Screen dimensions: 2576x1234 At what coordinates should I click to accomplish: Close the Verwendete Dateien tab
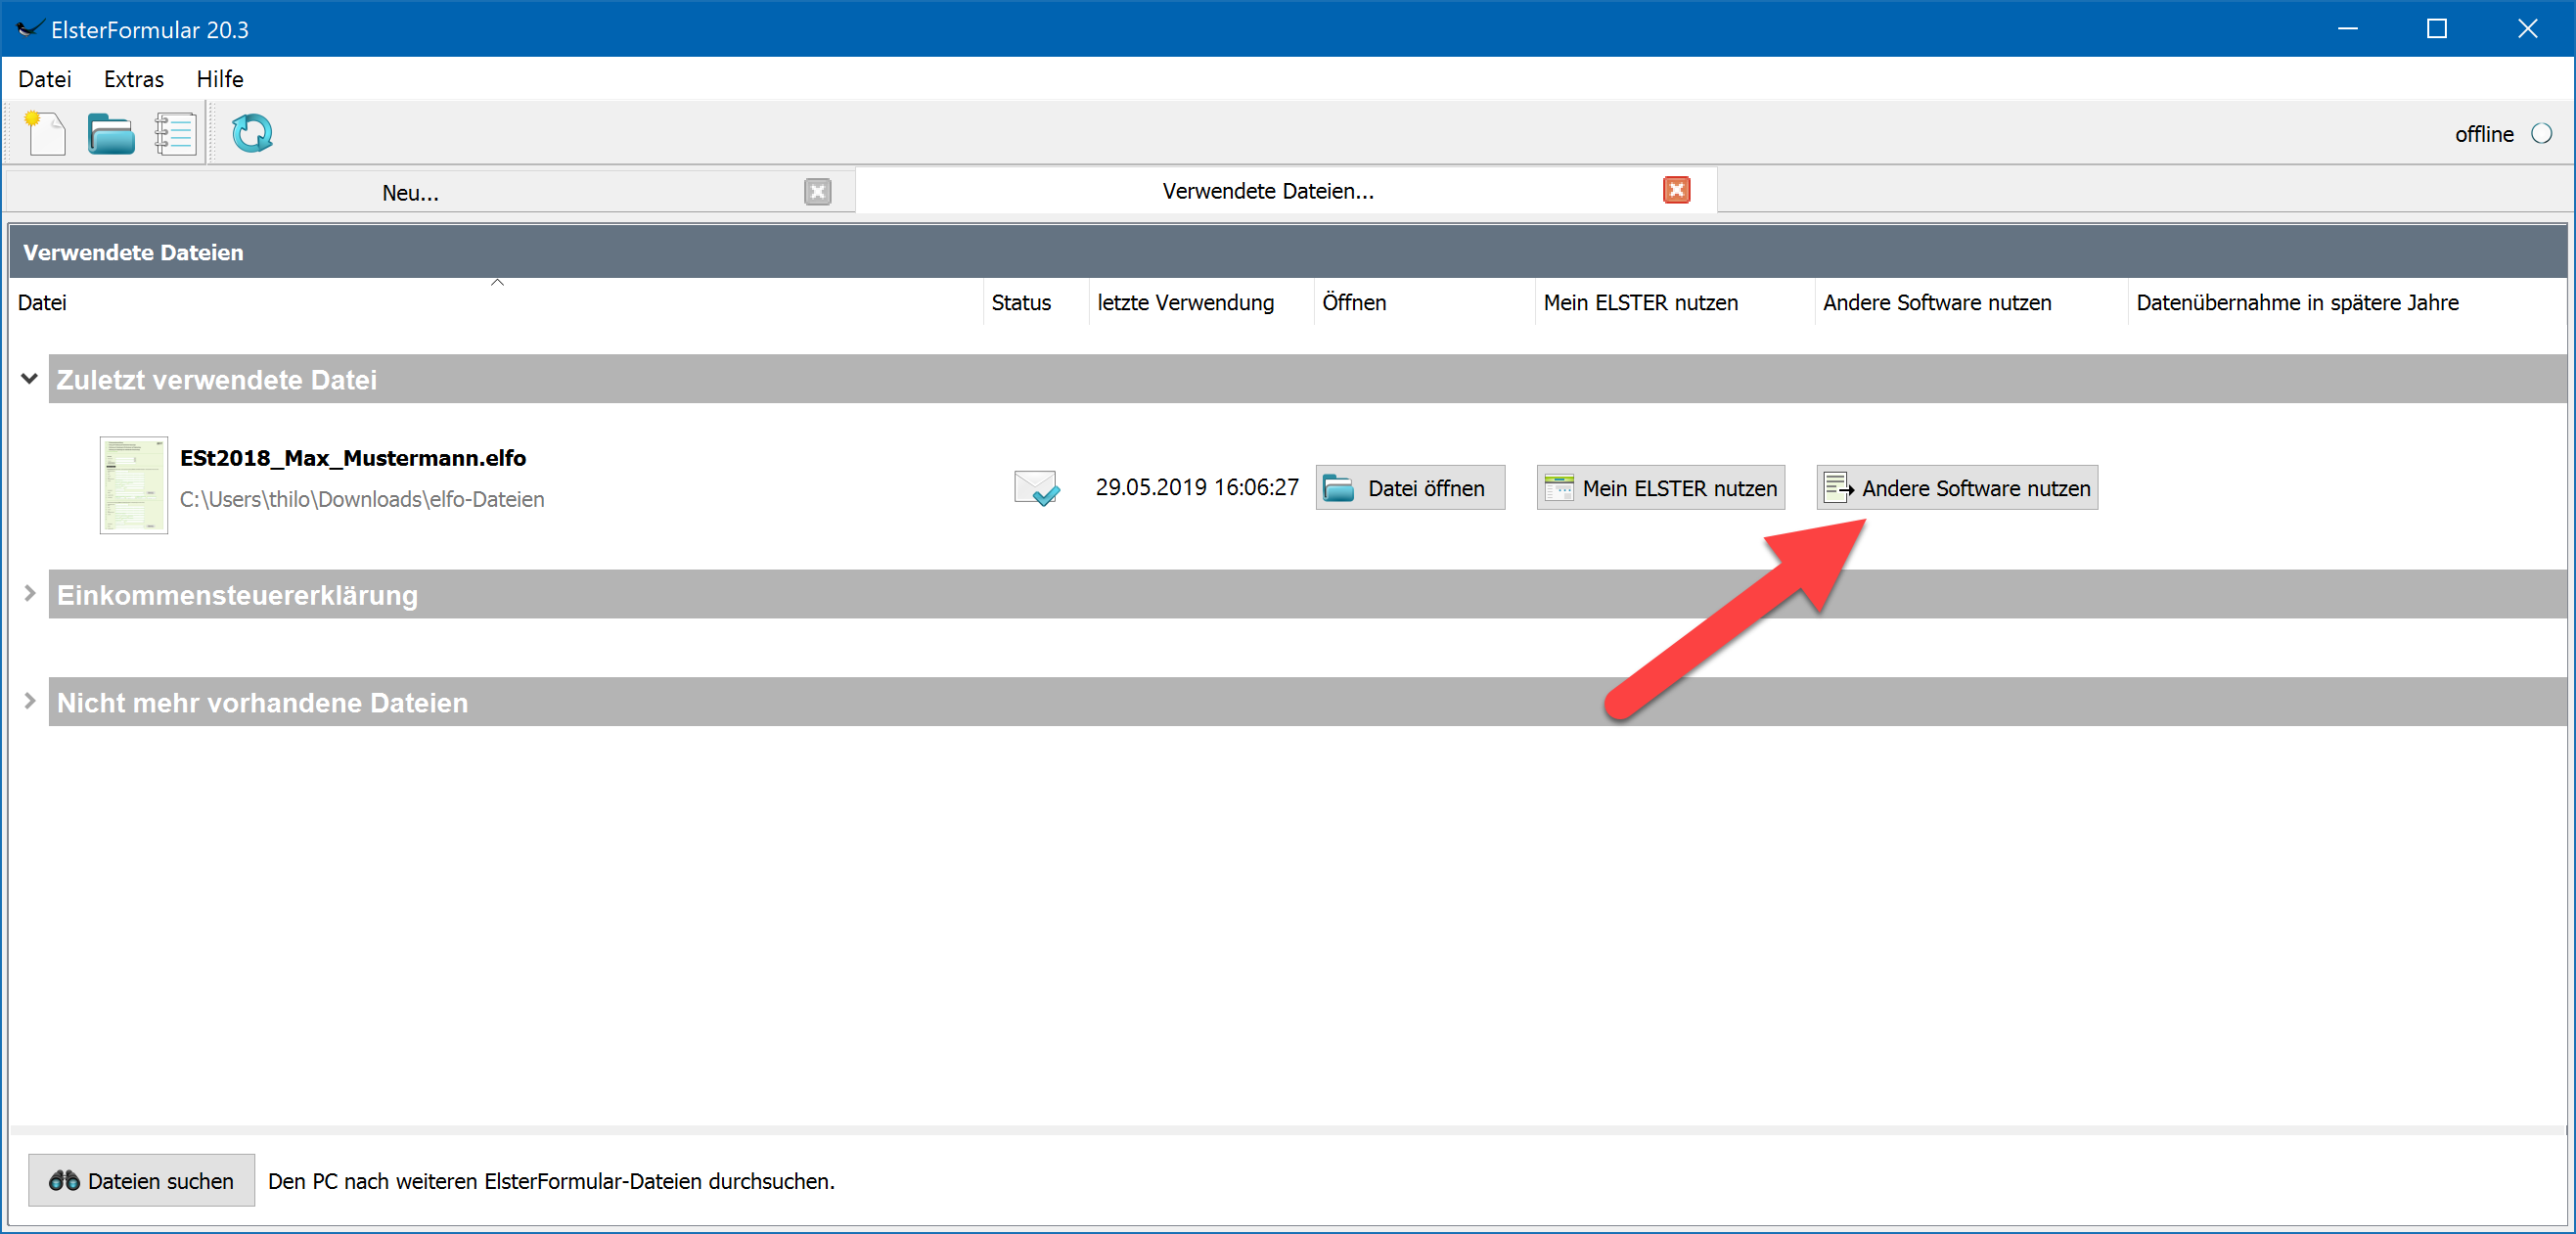point(1676,190)
